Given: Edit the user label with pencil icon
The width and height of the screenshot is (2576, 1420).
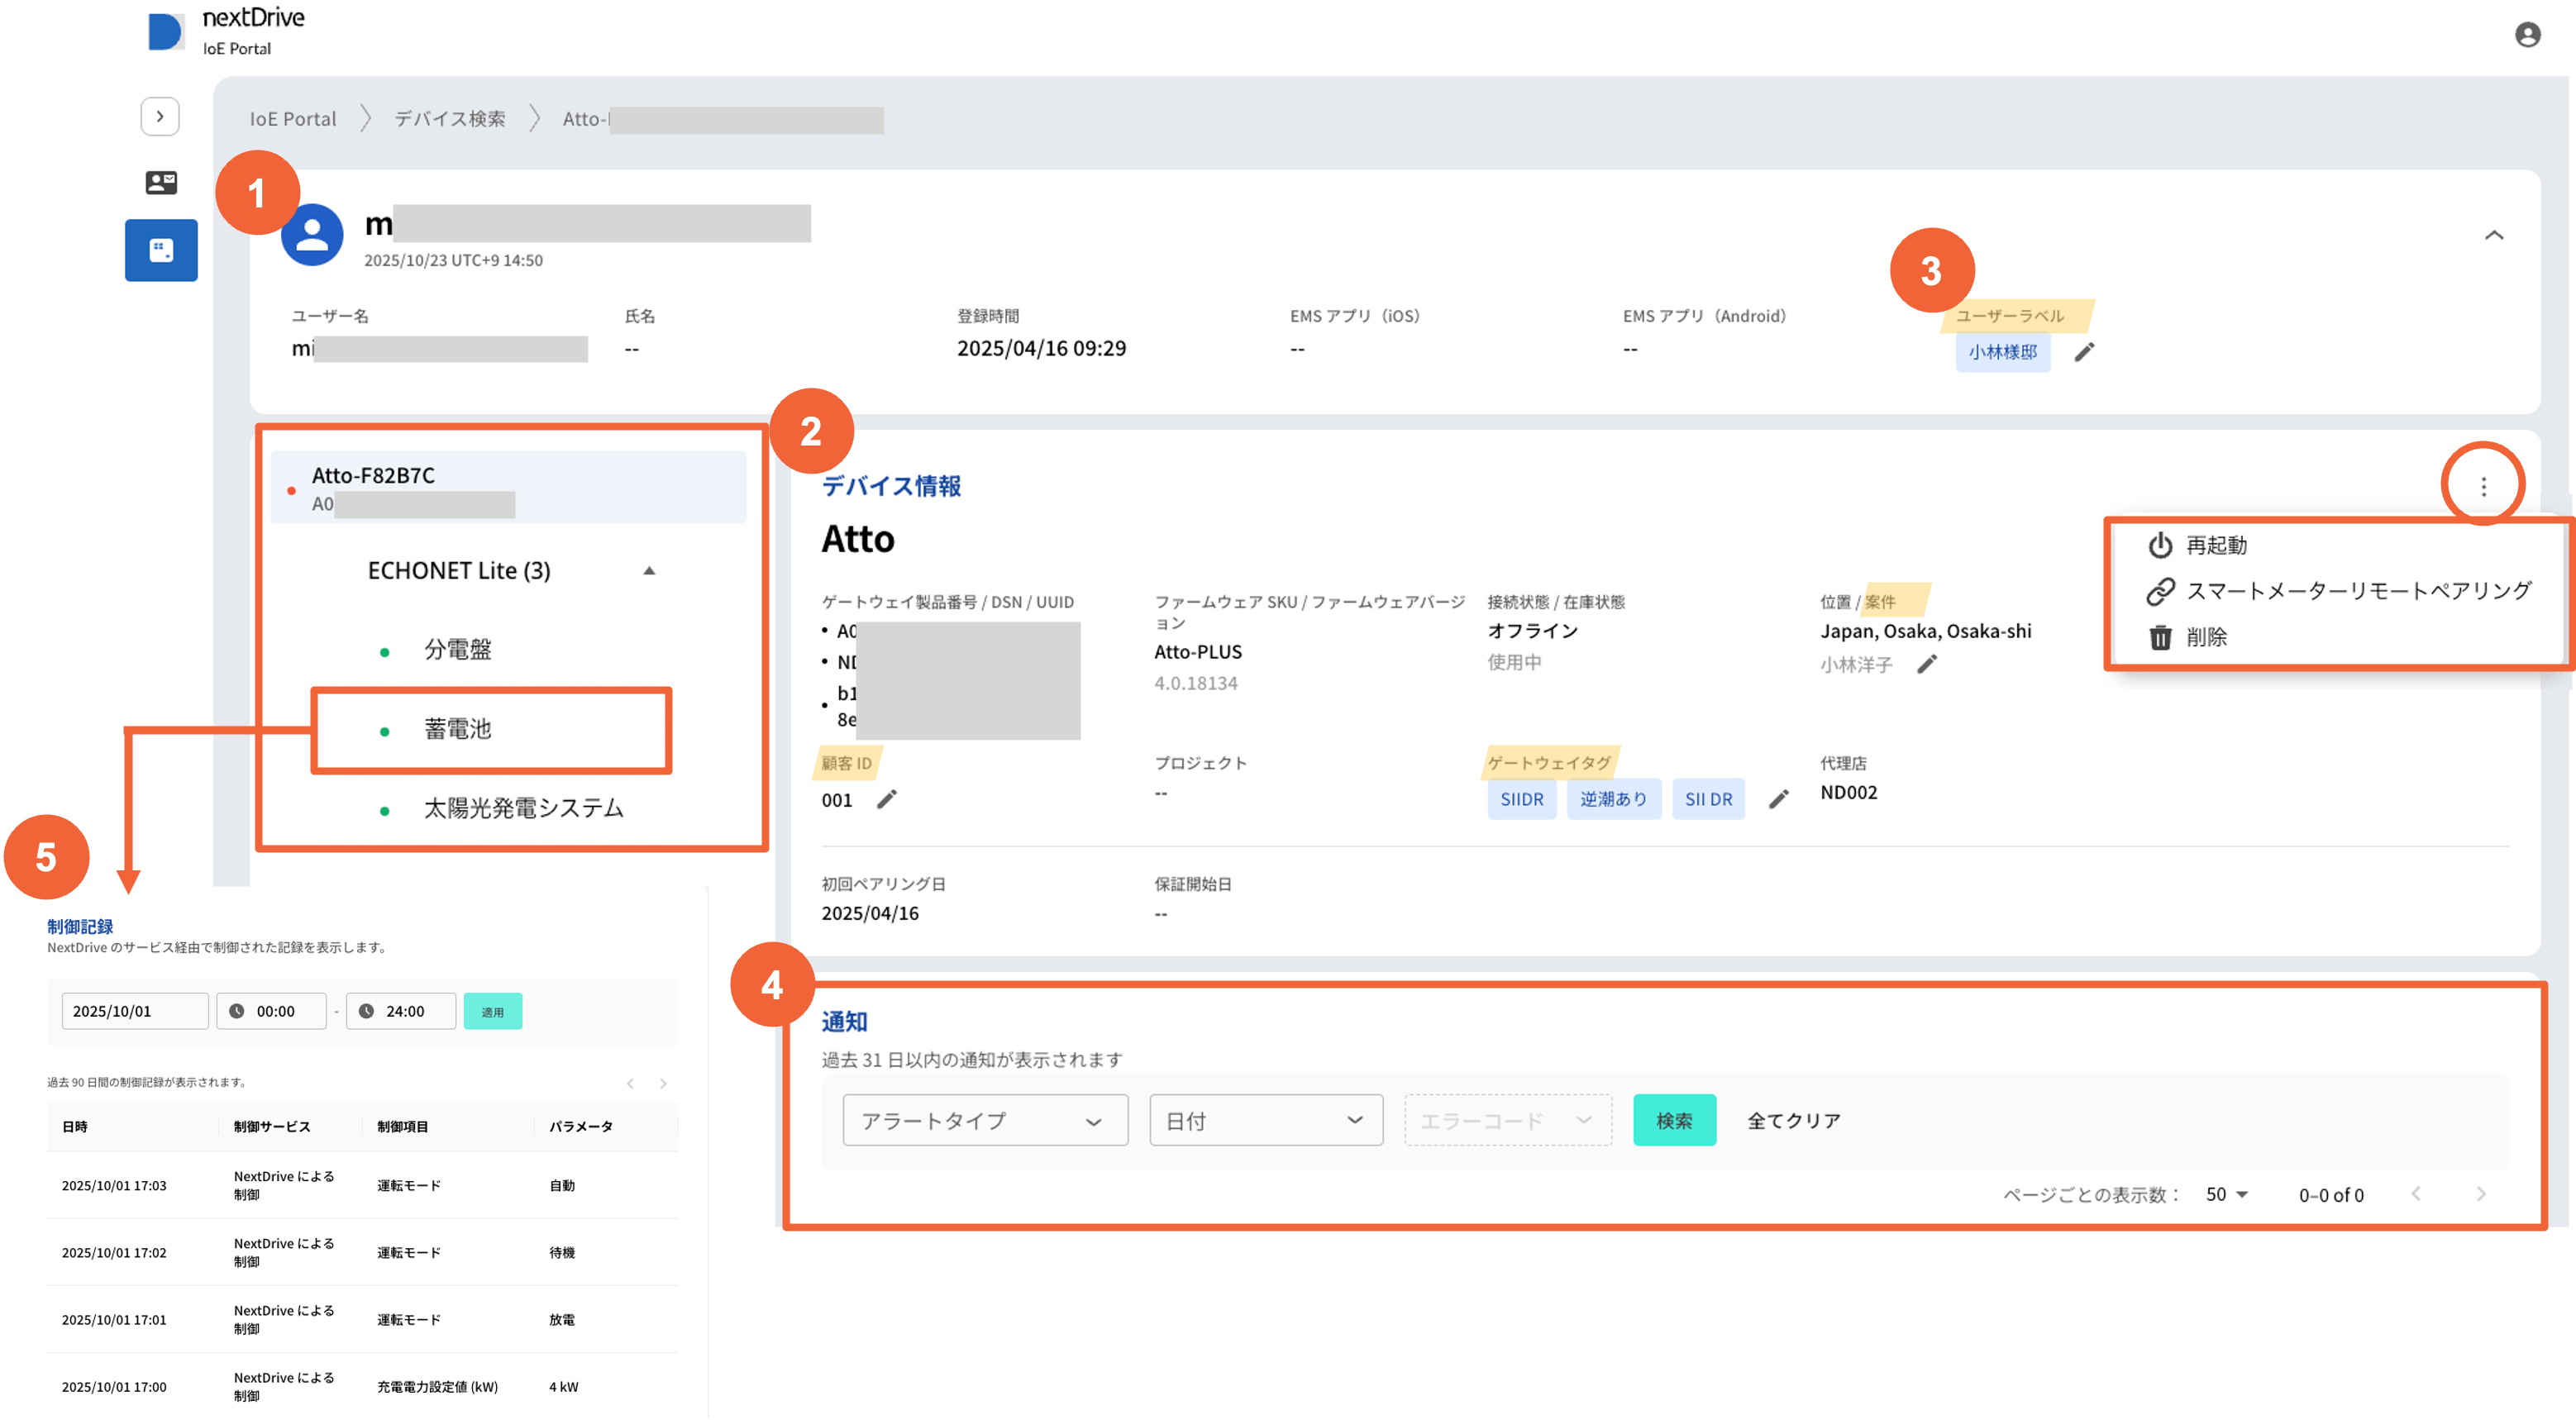Looking at the screenshot, I should click(x=2084, y=352).
